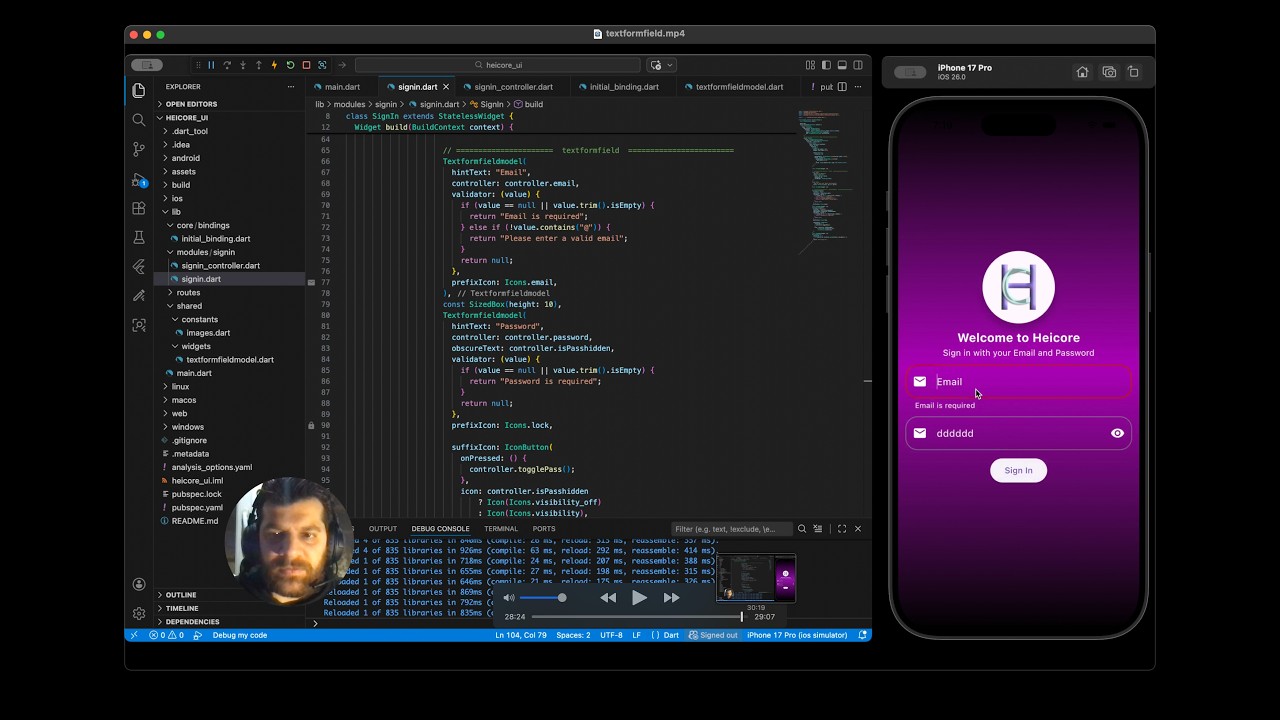Adjust the video player volume slider
1280x720 pixels.
coord(544,598)
